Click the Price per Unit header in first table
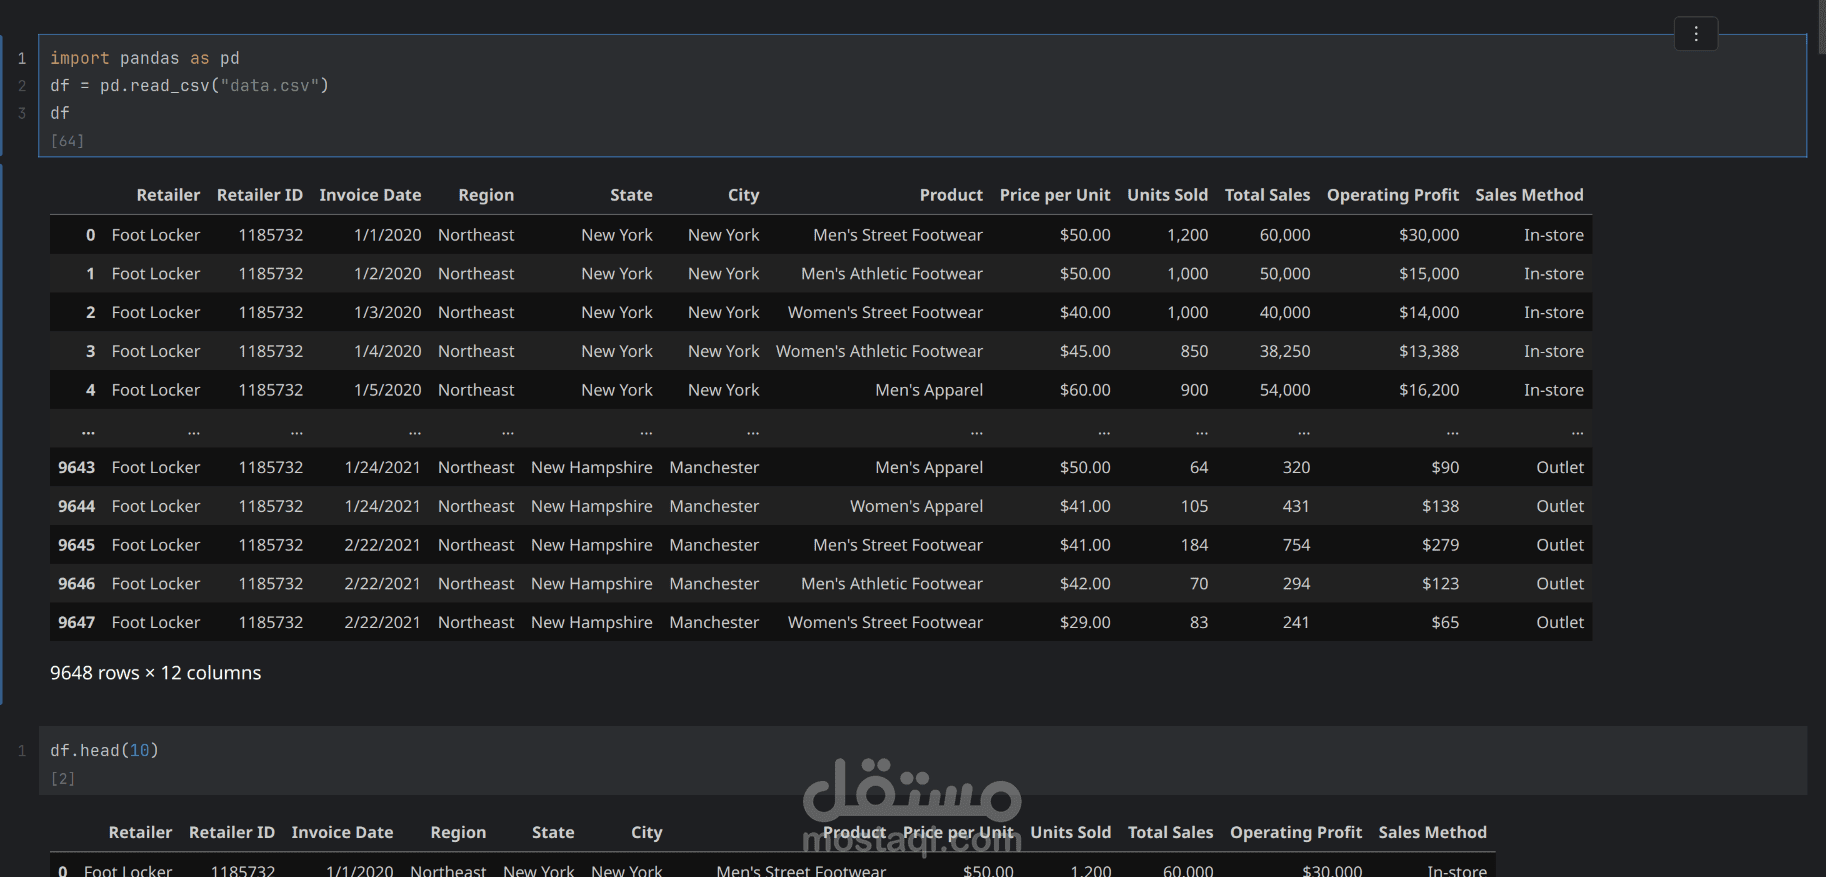The height and width of the screenshot is (877, 1826). tap(1055, 195)
